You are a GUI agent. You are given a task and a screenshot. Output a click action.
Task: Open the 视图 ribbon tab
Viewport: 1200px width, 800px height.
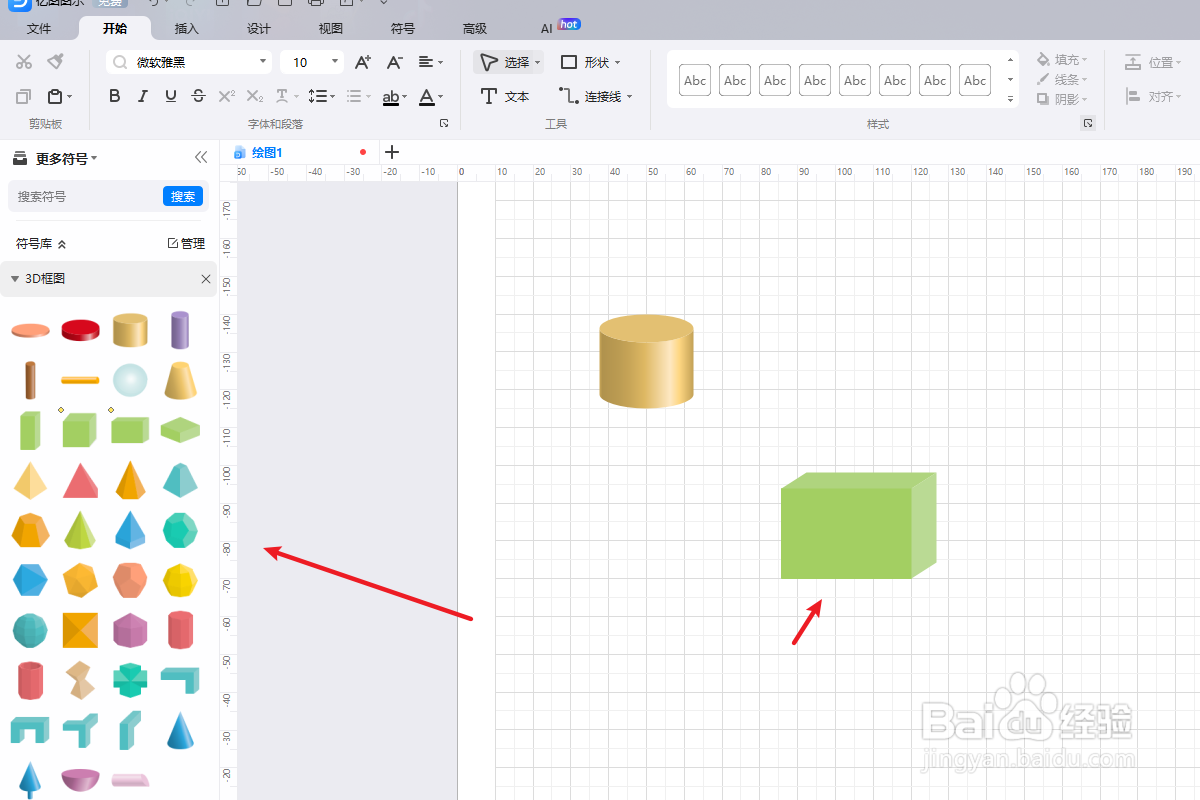pos(330,28)
